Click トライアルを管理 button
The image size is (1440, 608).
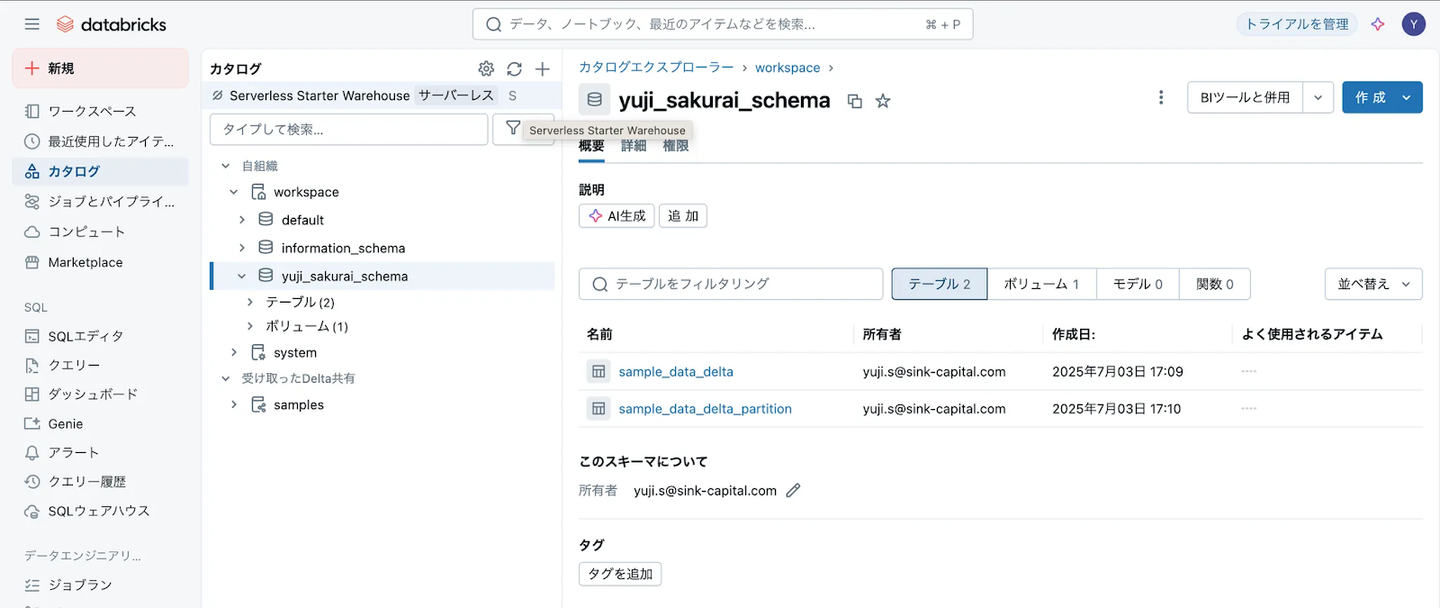coord(1297,24)
